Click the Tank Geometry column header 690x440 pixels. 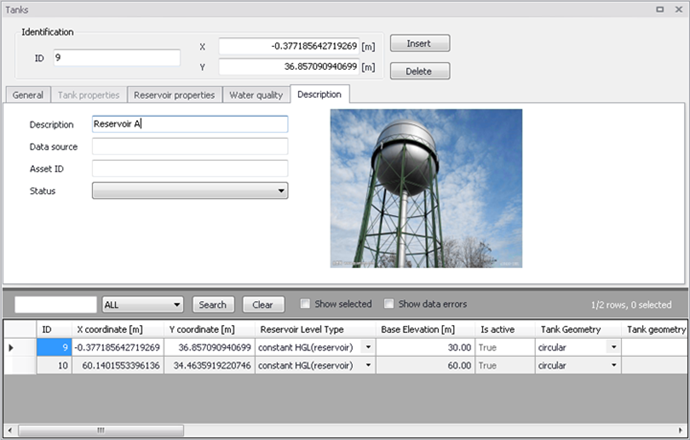[x=578, y=330]
